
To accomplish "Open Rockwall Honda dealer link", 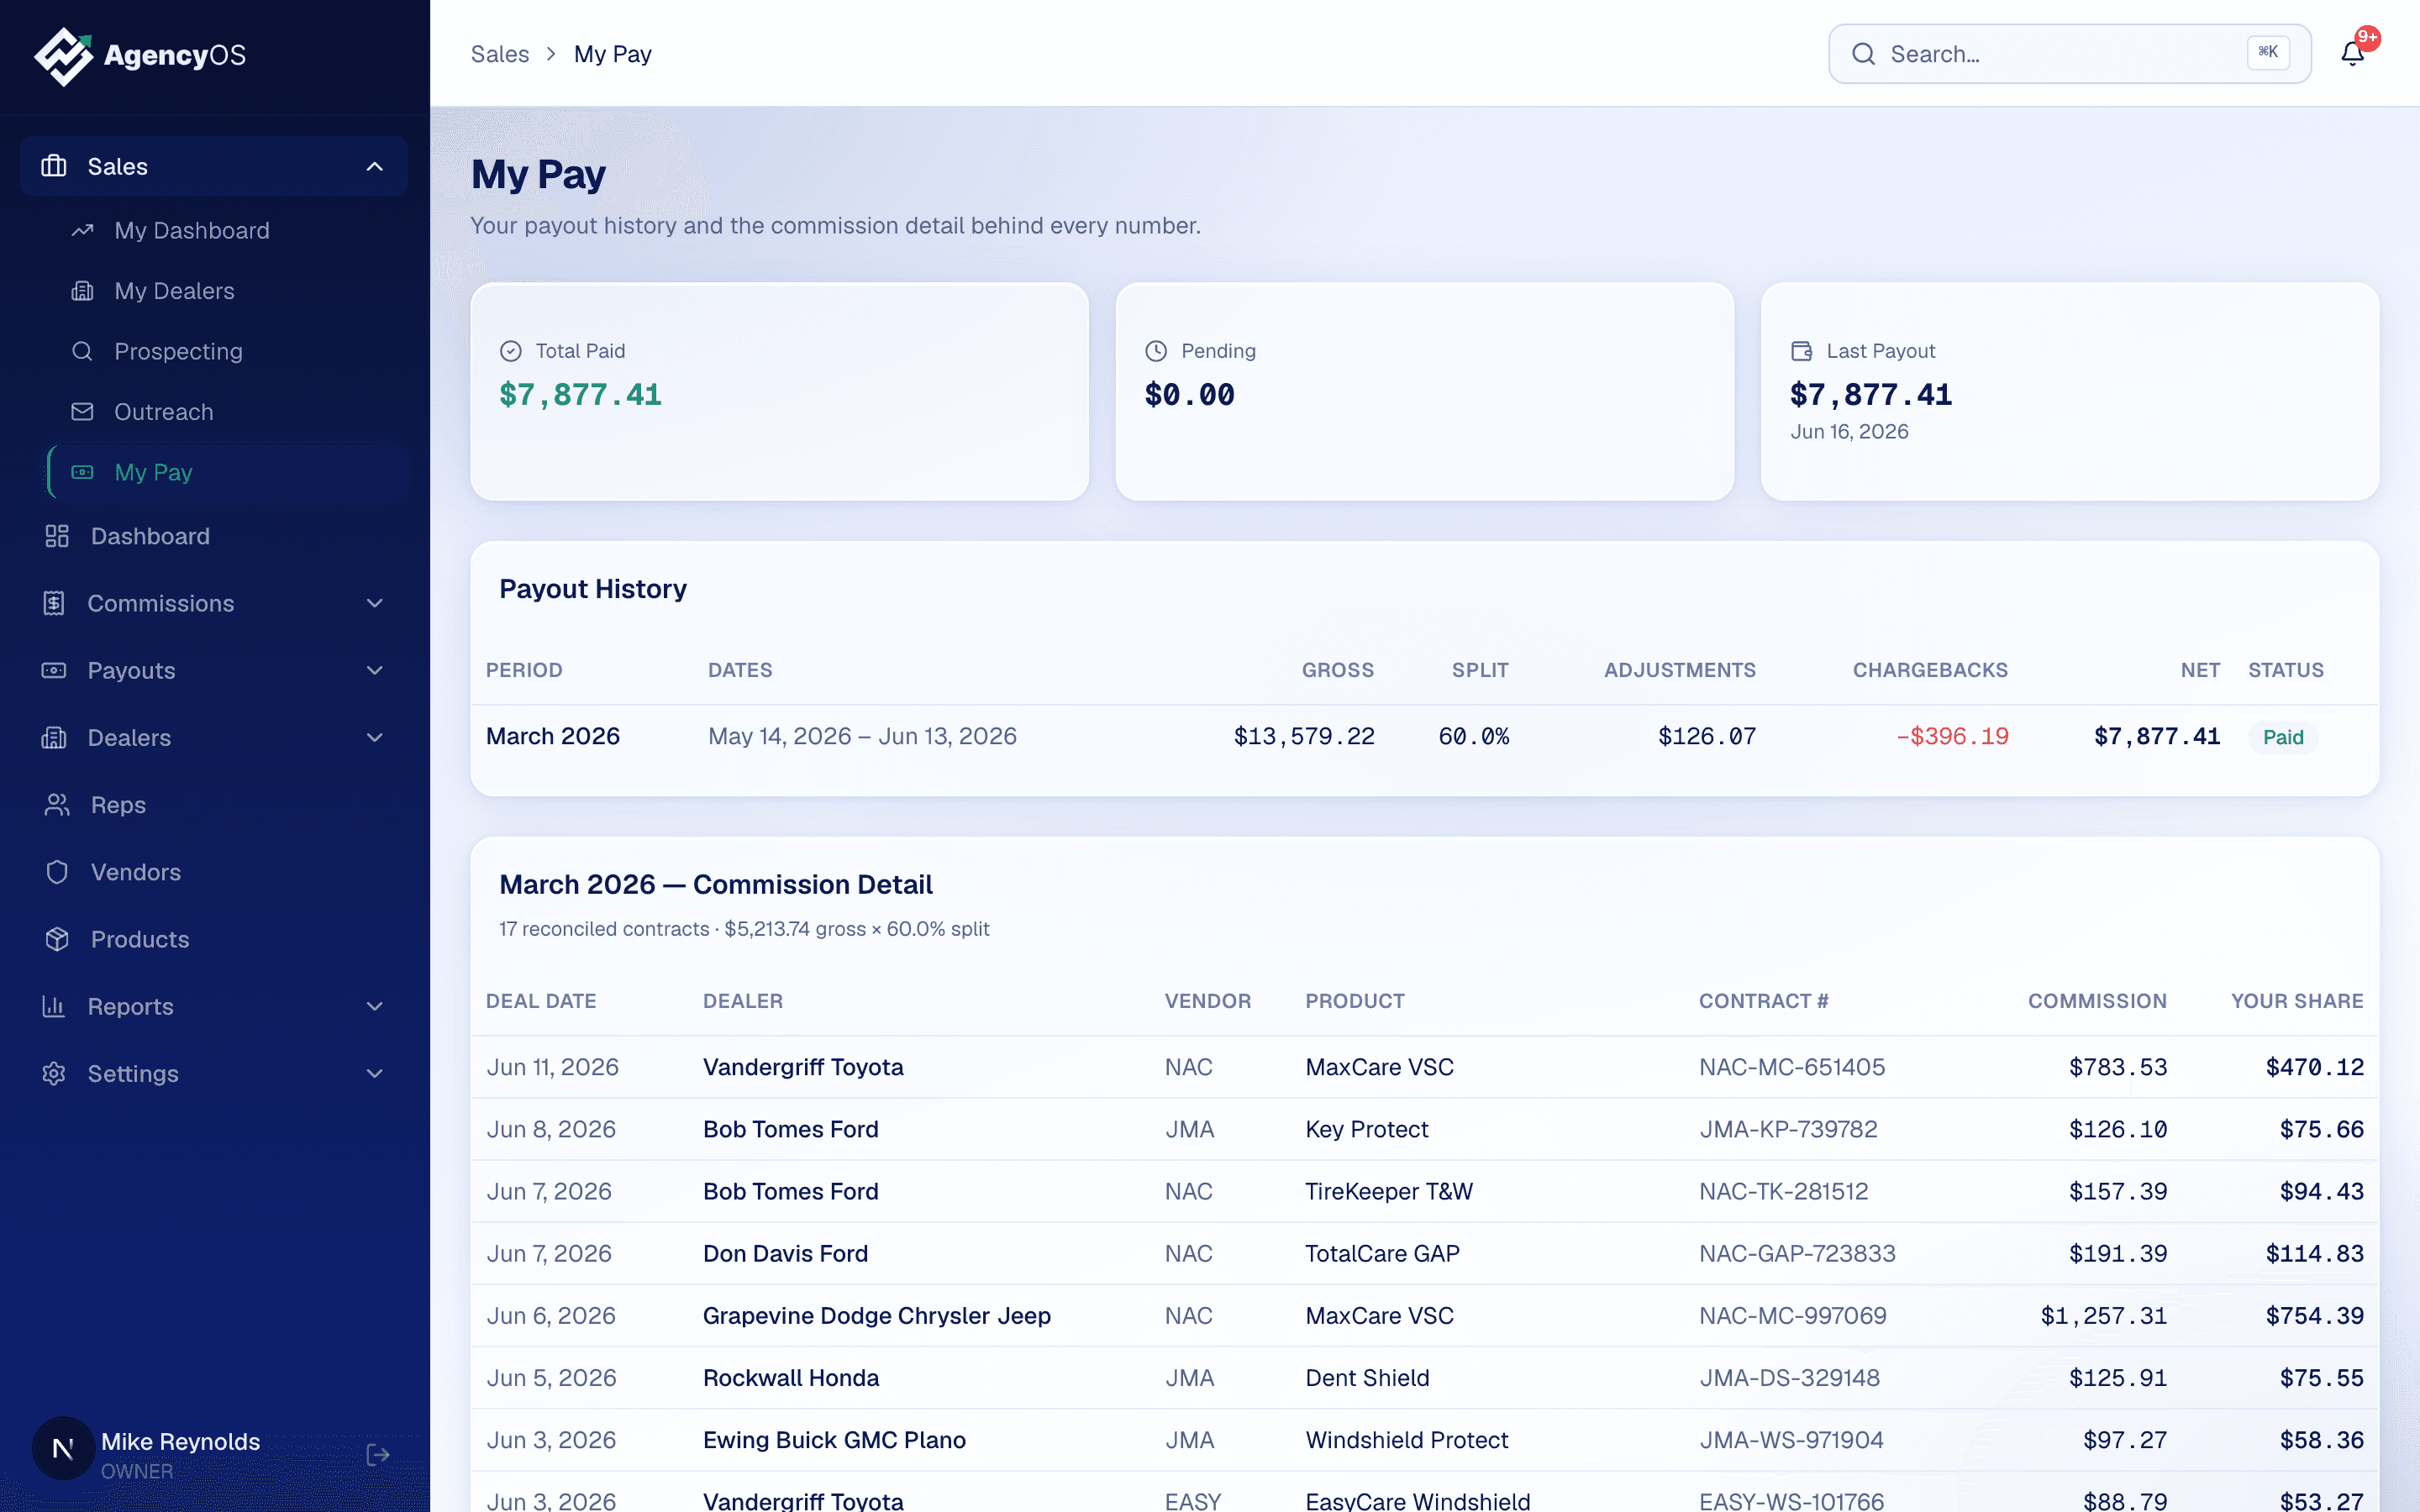I will tap(790, 1378).
